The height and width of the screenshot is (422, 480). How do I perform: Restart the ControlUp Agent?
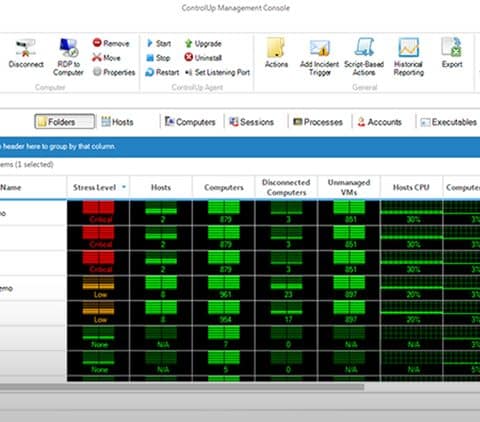pyautogui.click(x=162, y=72)
